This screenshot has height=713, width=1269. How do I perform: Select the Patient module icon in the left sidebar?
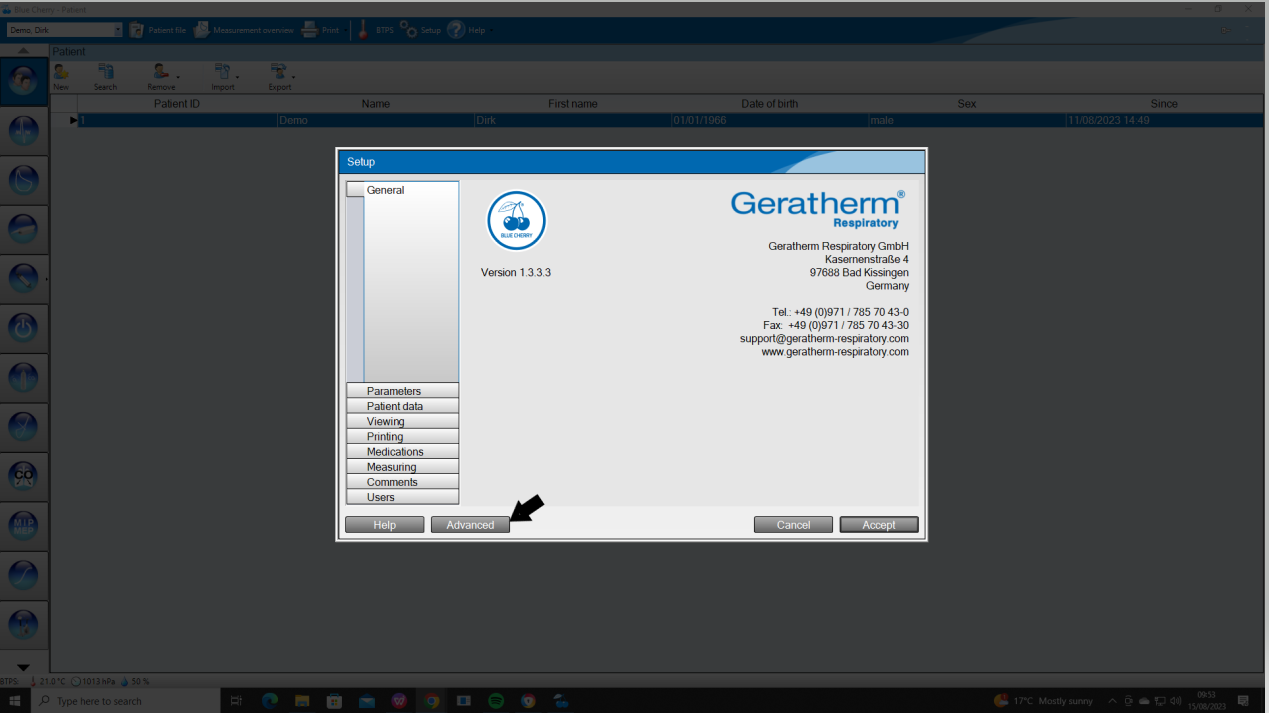click(x=24, y=82)
